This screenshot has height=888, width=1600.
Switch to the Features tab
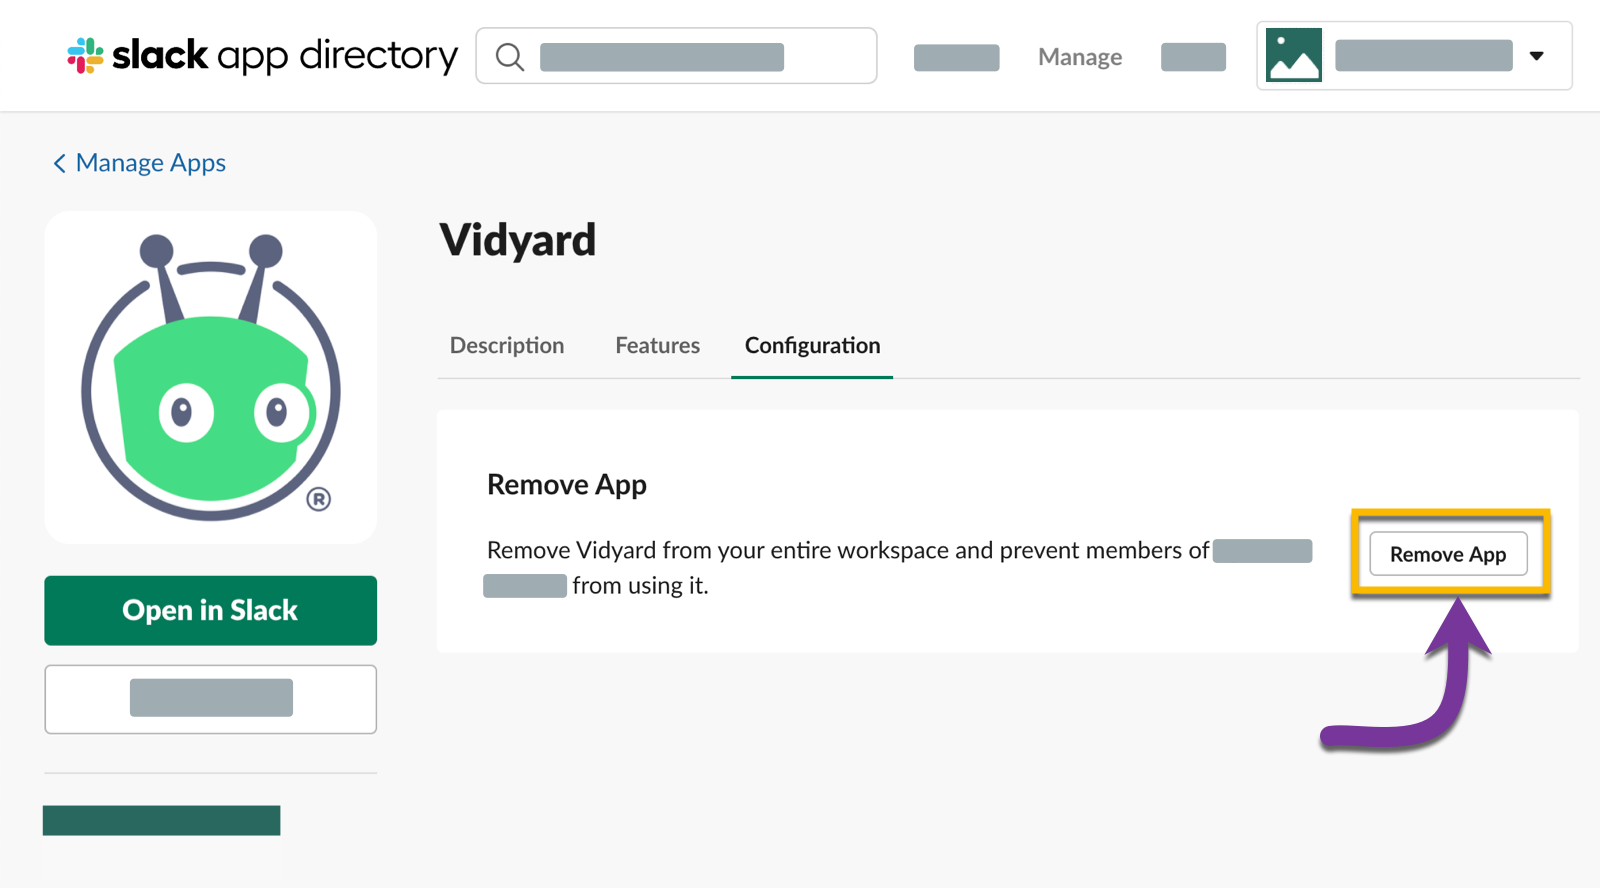pos(658,345)
